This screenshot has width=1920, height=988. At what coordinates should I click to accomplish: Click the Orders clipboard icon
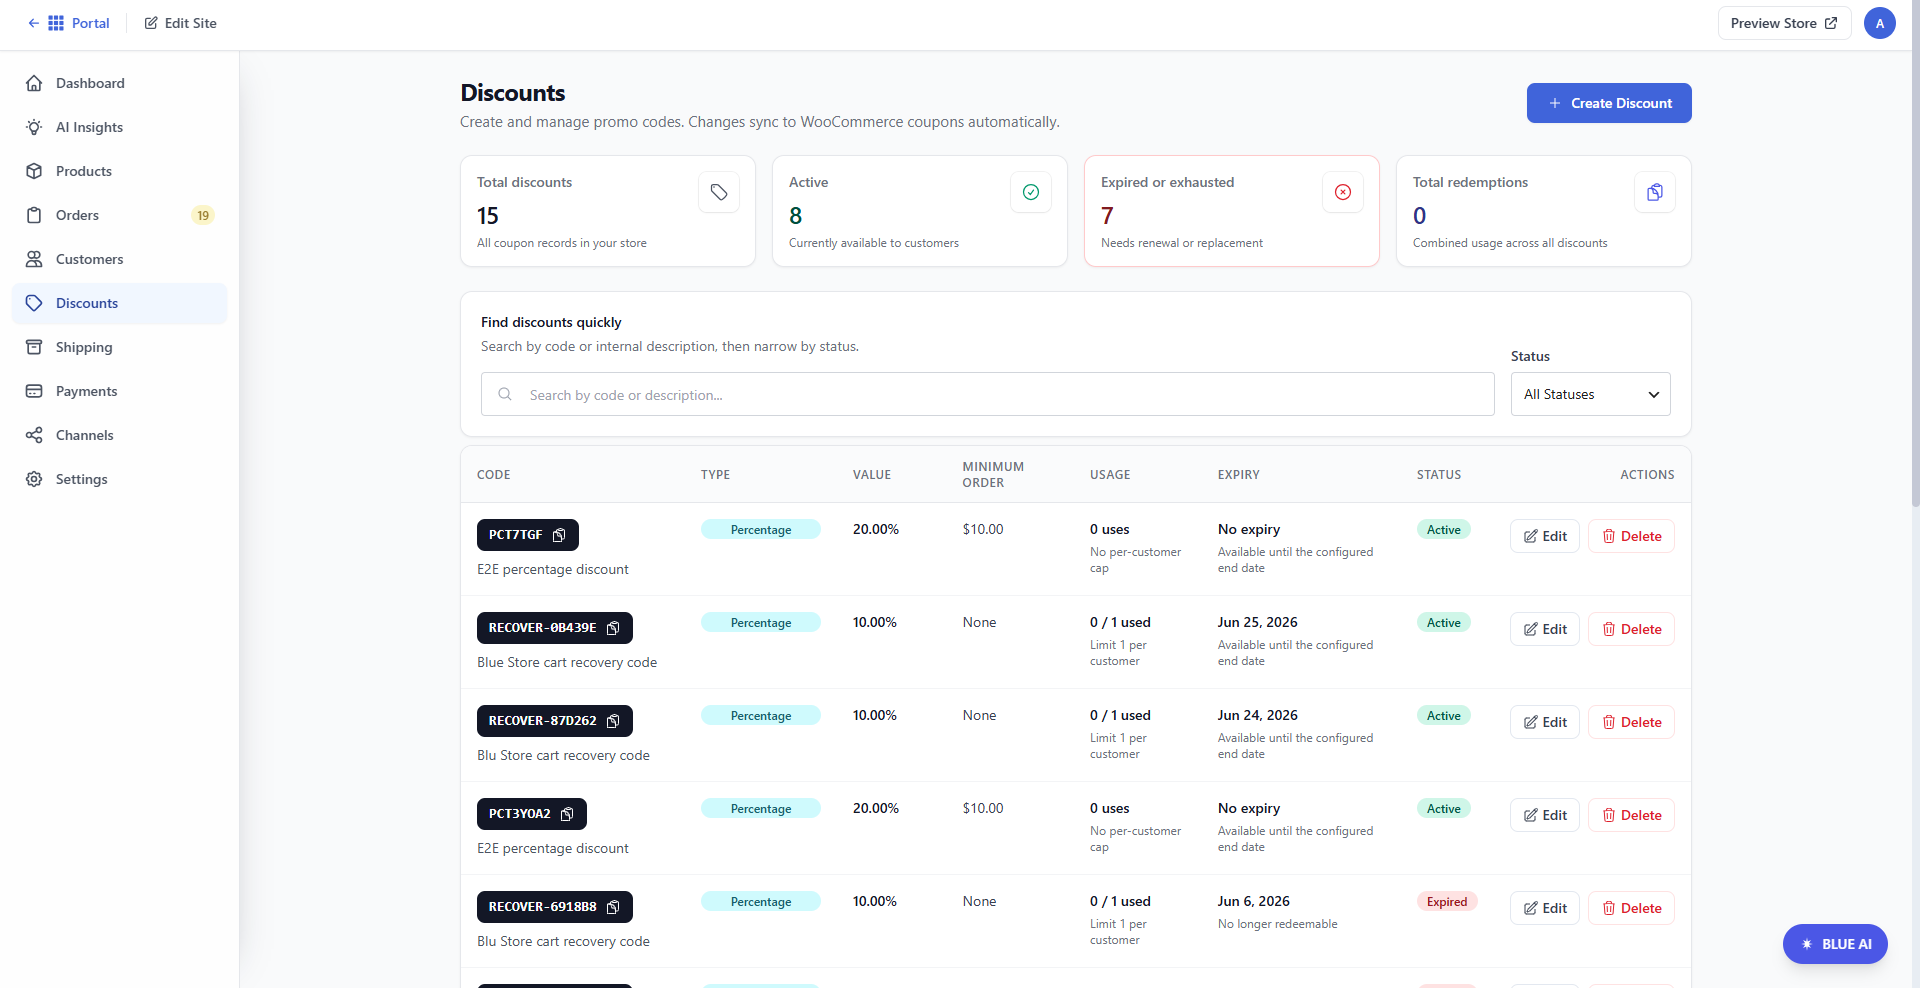coord(34,215)
